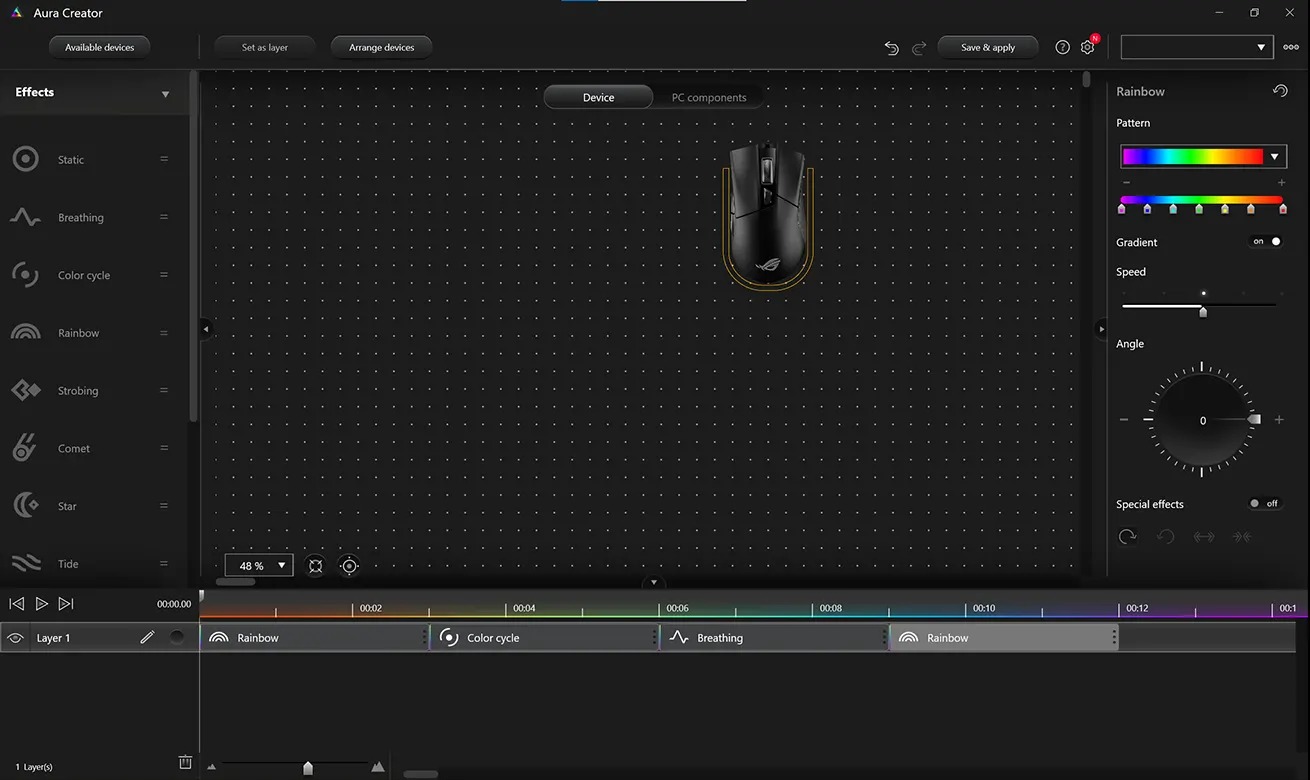This screenshot has height=780, width=1310.
Task: Click the 00:06 mark on timeline ruler
Action: (677, 608)
